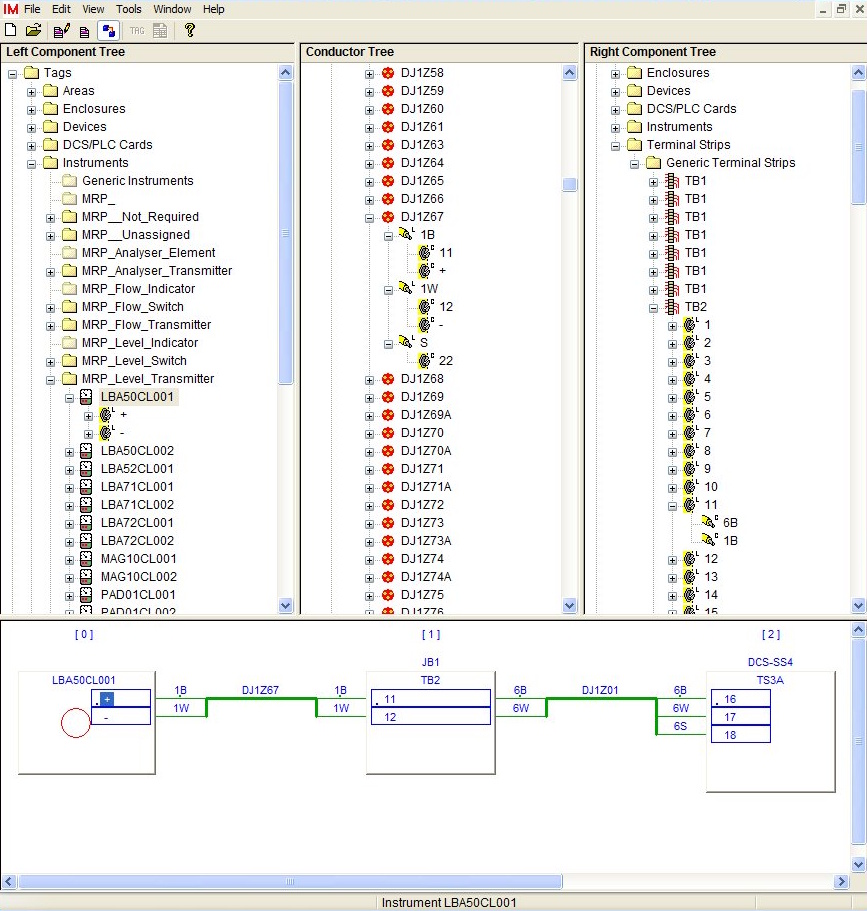Select the LBA50CL001 instrument icon

(85, 397)
